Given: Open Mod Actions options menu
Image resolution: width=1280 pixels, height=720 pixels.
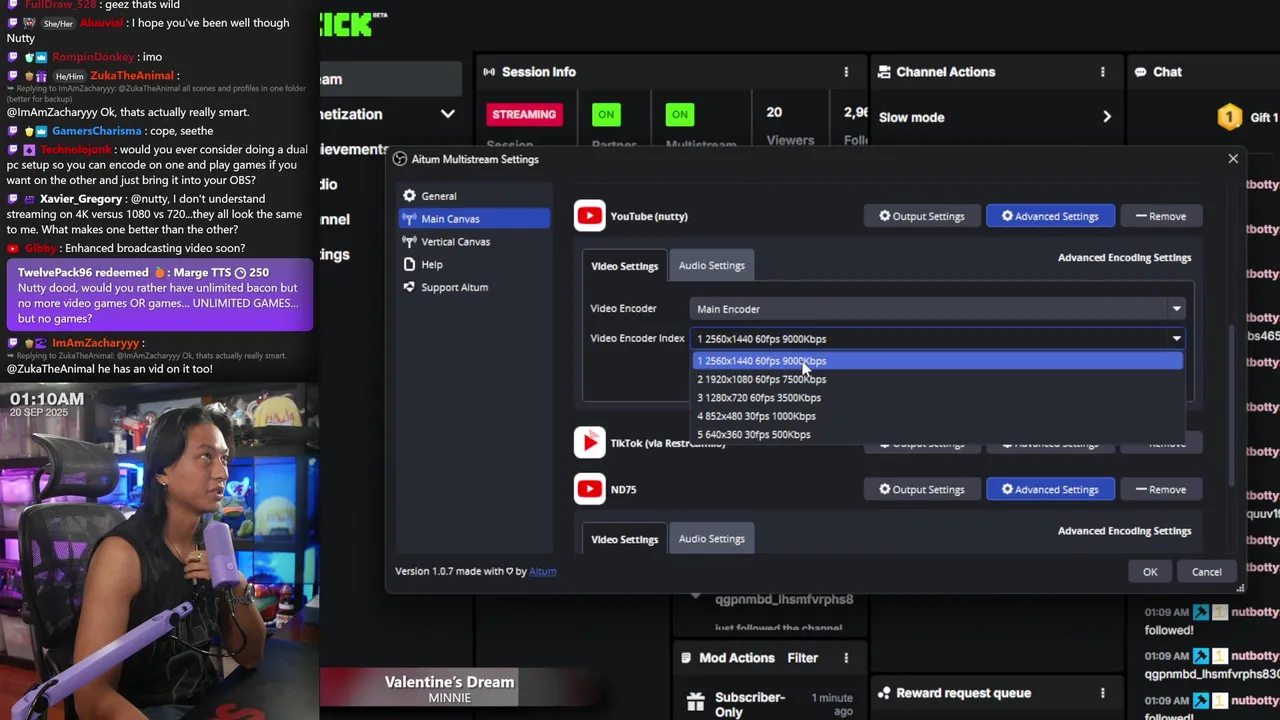Looking at the screenshot, I should [846, 658].
